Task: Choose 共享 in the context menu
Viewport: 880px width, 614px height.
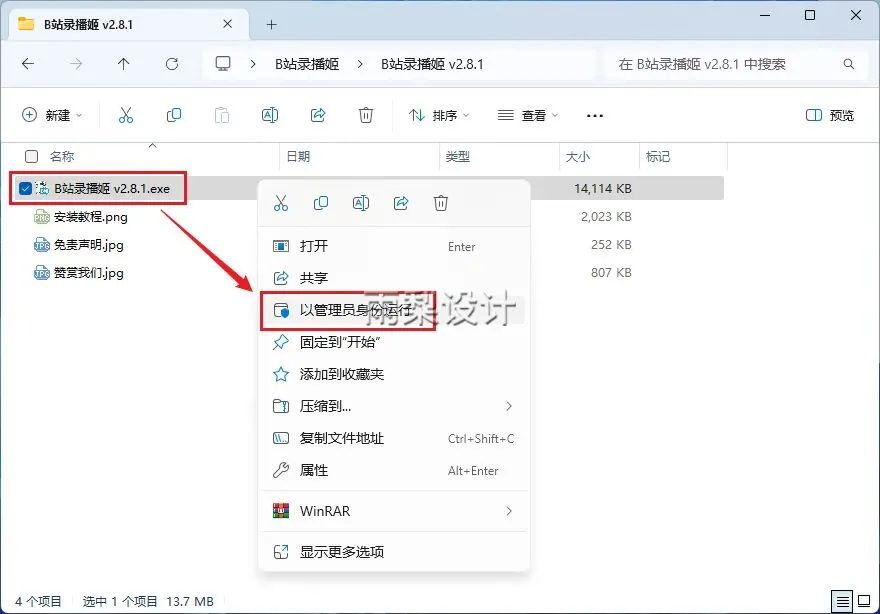Action: pos(394,278)
